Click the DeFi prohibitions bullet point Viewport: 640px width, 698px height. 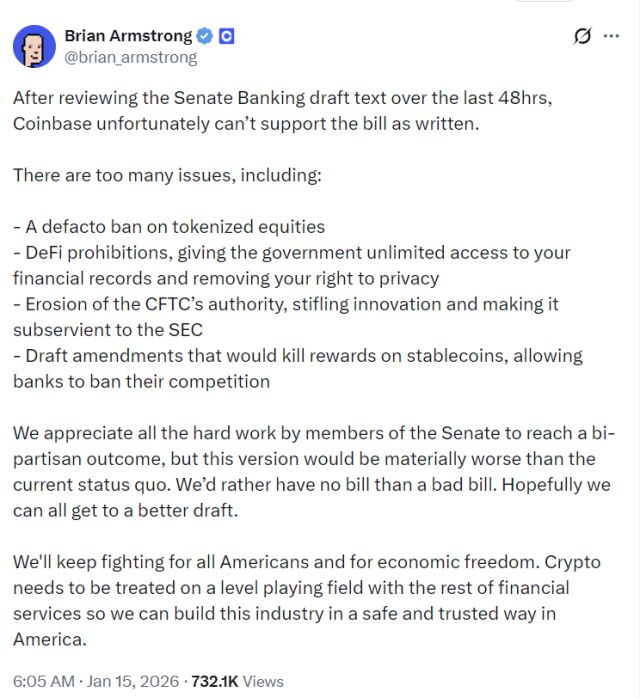tap(290, 265)
